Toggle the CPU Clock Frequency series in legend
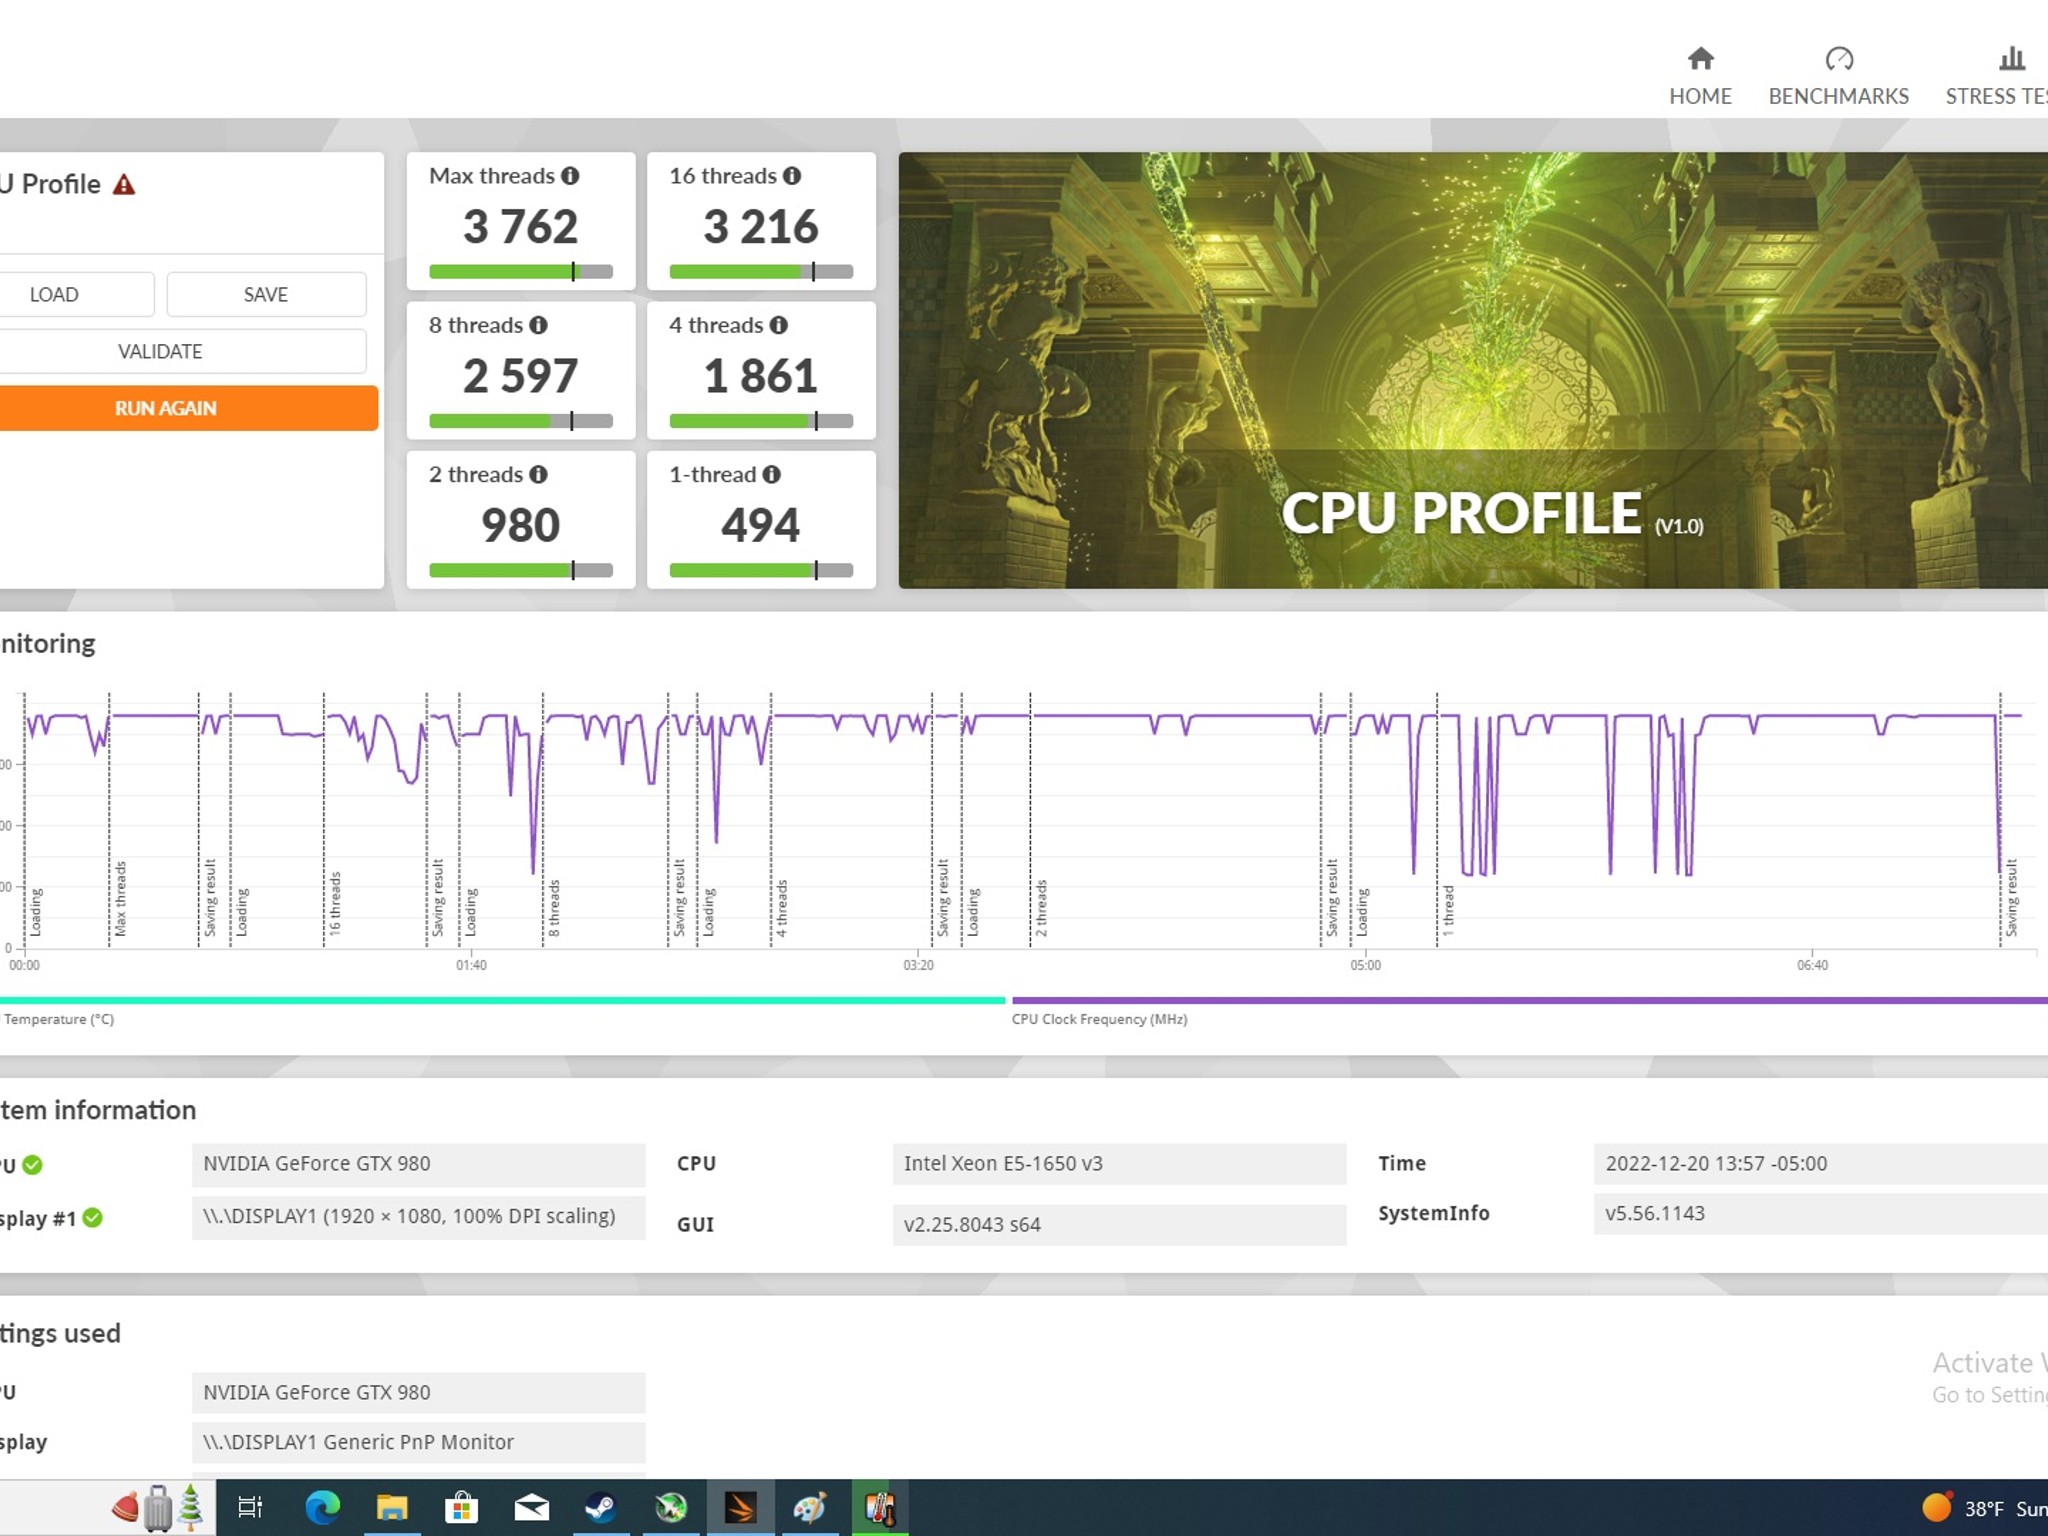This screenshot has width=2048, height=1536. click(x=1098, y=1019)
